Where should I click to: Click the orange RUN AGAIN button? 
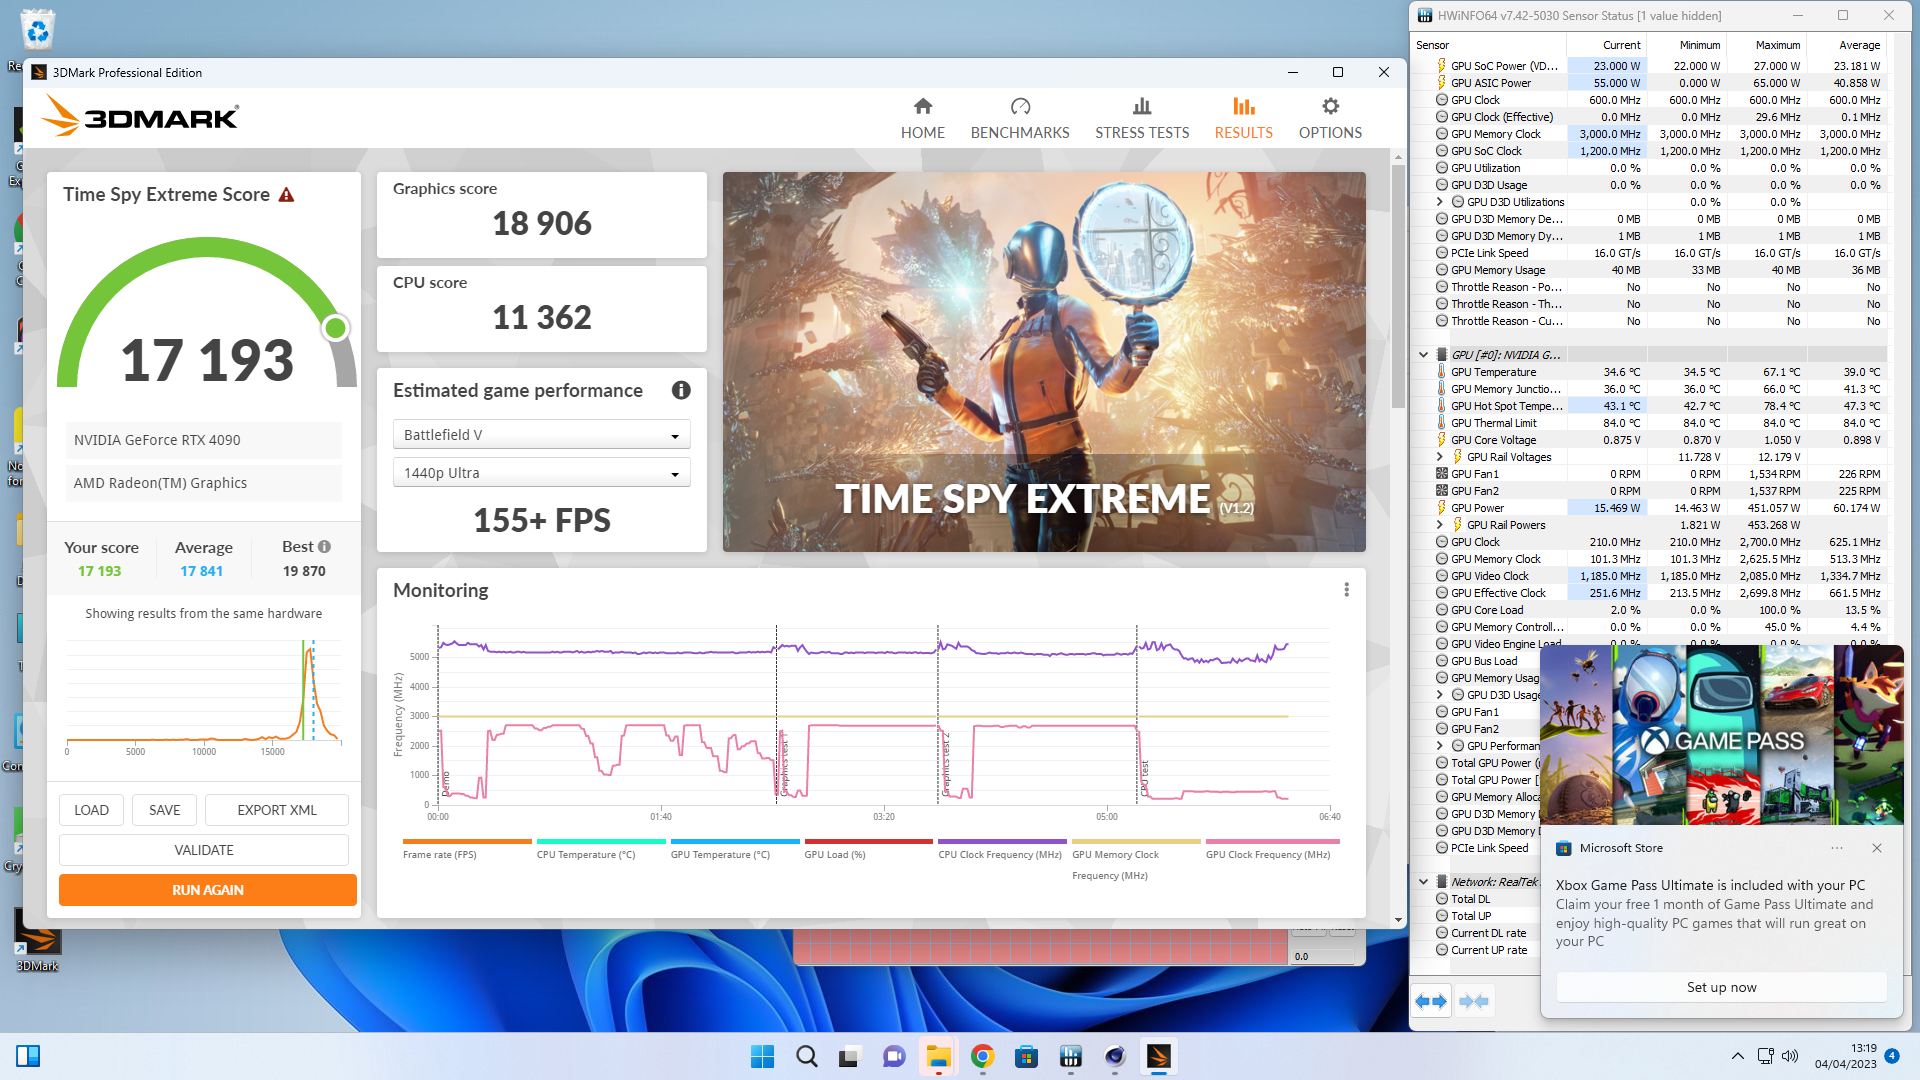(207, 890)
